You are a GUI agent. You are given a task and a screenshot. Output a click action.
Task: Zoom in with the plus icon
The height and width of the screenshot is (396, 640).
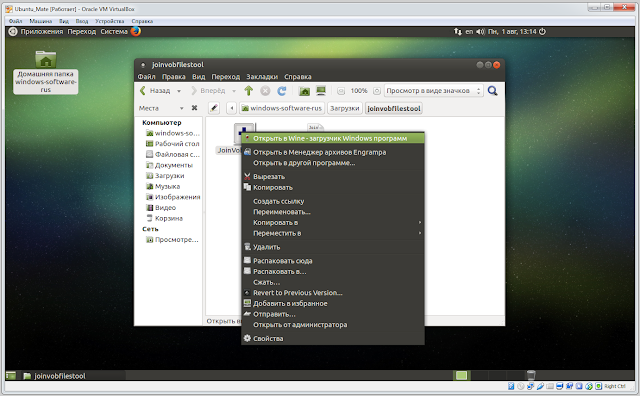click(x=377, y=91)
